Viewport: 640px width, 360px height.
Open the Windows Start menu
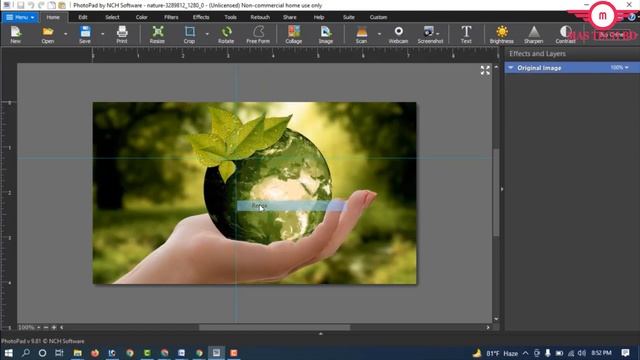click(x=8, y=353)
